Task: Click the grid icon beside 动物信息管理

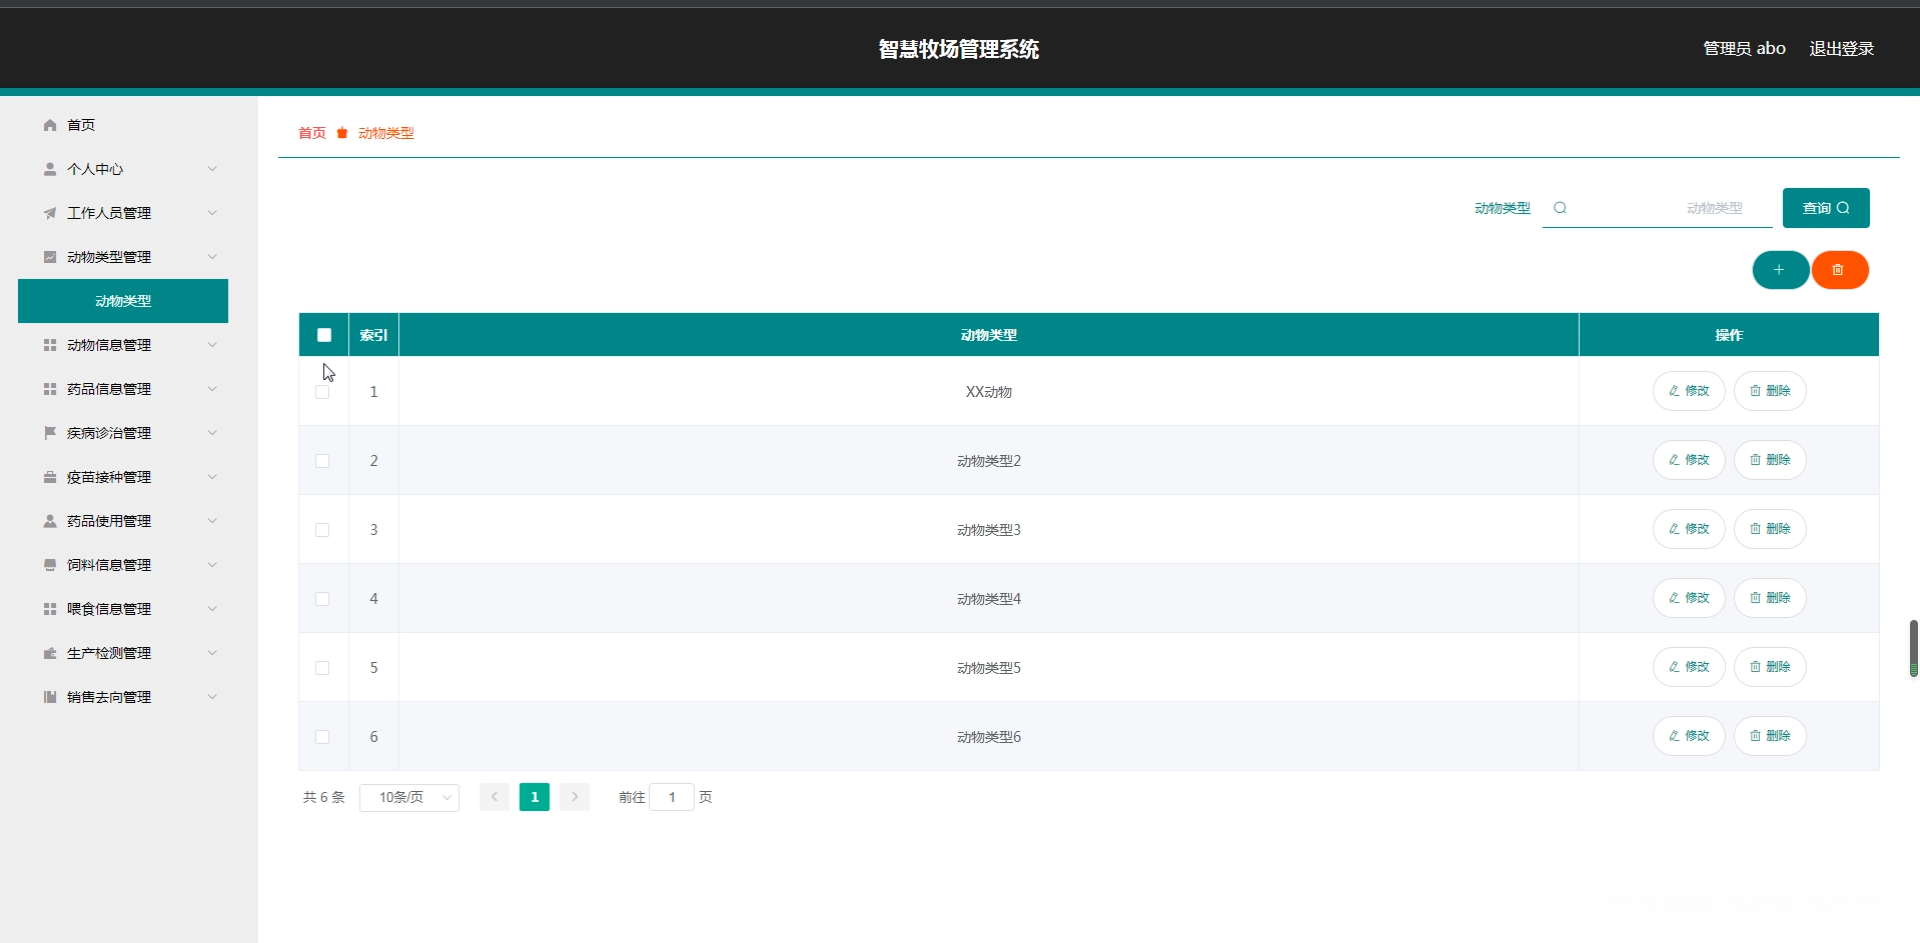Action: click(50, 345)
